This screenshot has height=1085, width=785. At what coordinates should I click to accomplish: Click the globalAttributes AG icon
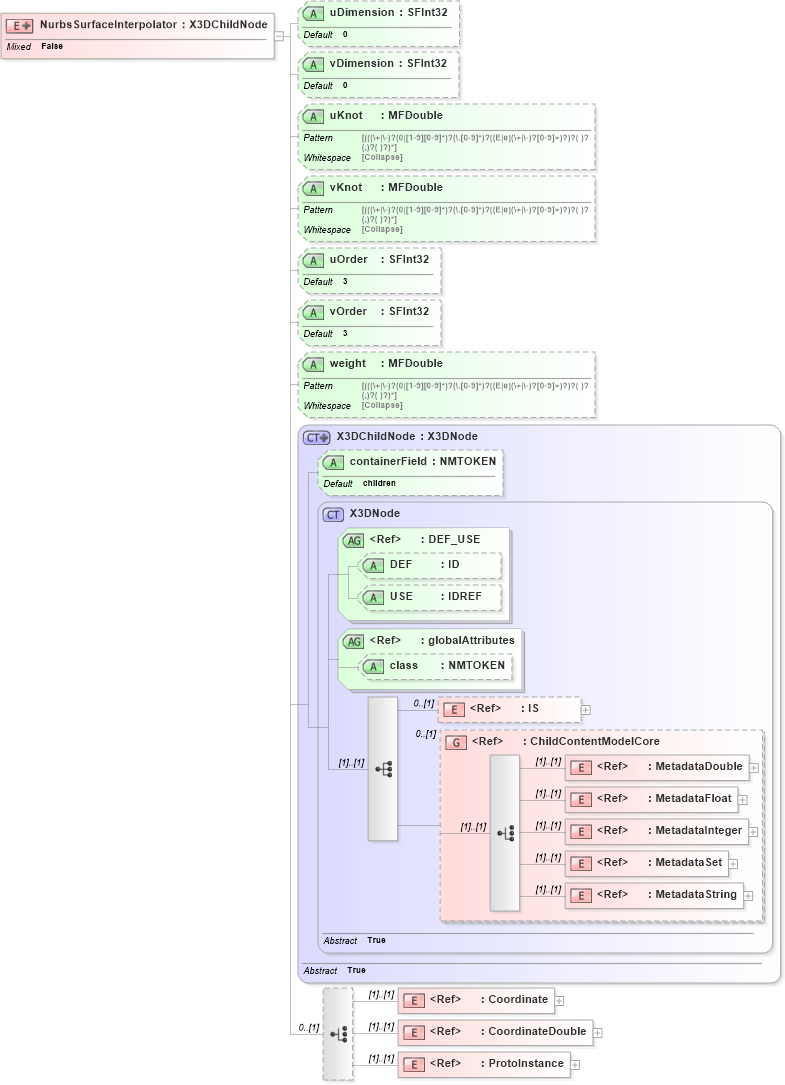354,642
